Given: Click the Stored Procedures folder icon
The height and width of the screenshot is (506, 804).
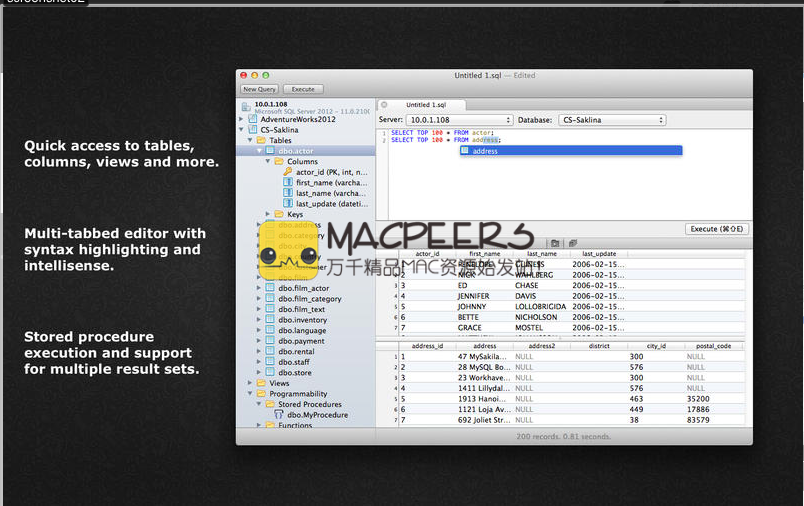Looking at the screenshot, I should click(x=270, y=404).
